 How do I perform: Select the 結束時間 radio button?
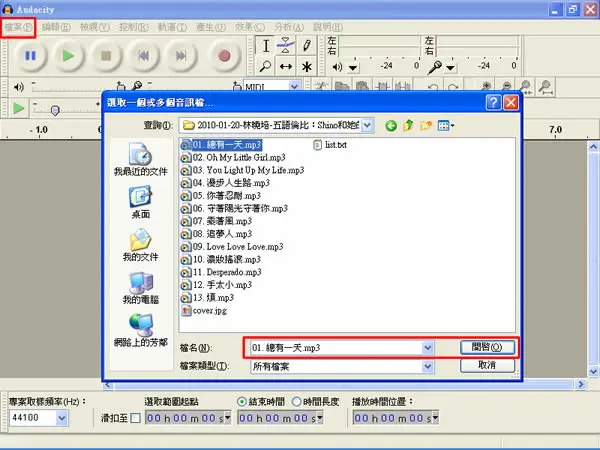point(241,402)
